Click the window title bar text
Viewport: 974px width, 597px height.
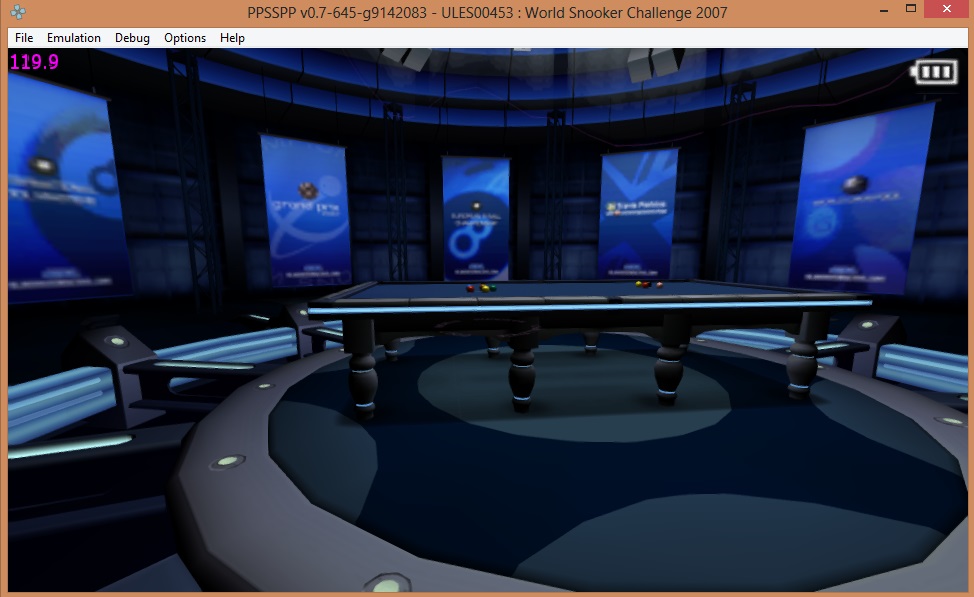click(x=487, y=13)
